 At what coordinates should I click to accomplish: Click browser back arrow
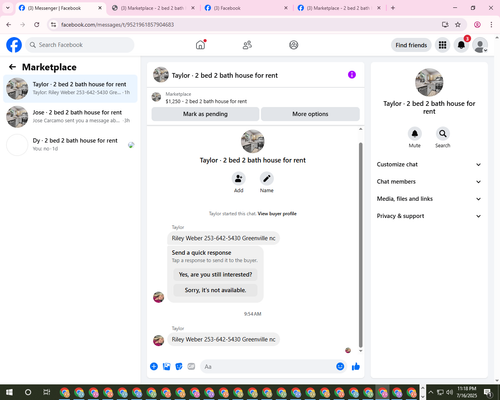[x=9, y=25]
